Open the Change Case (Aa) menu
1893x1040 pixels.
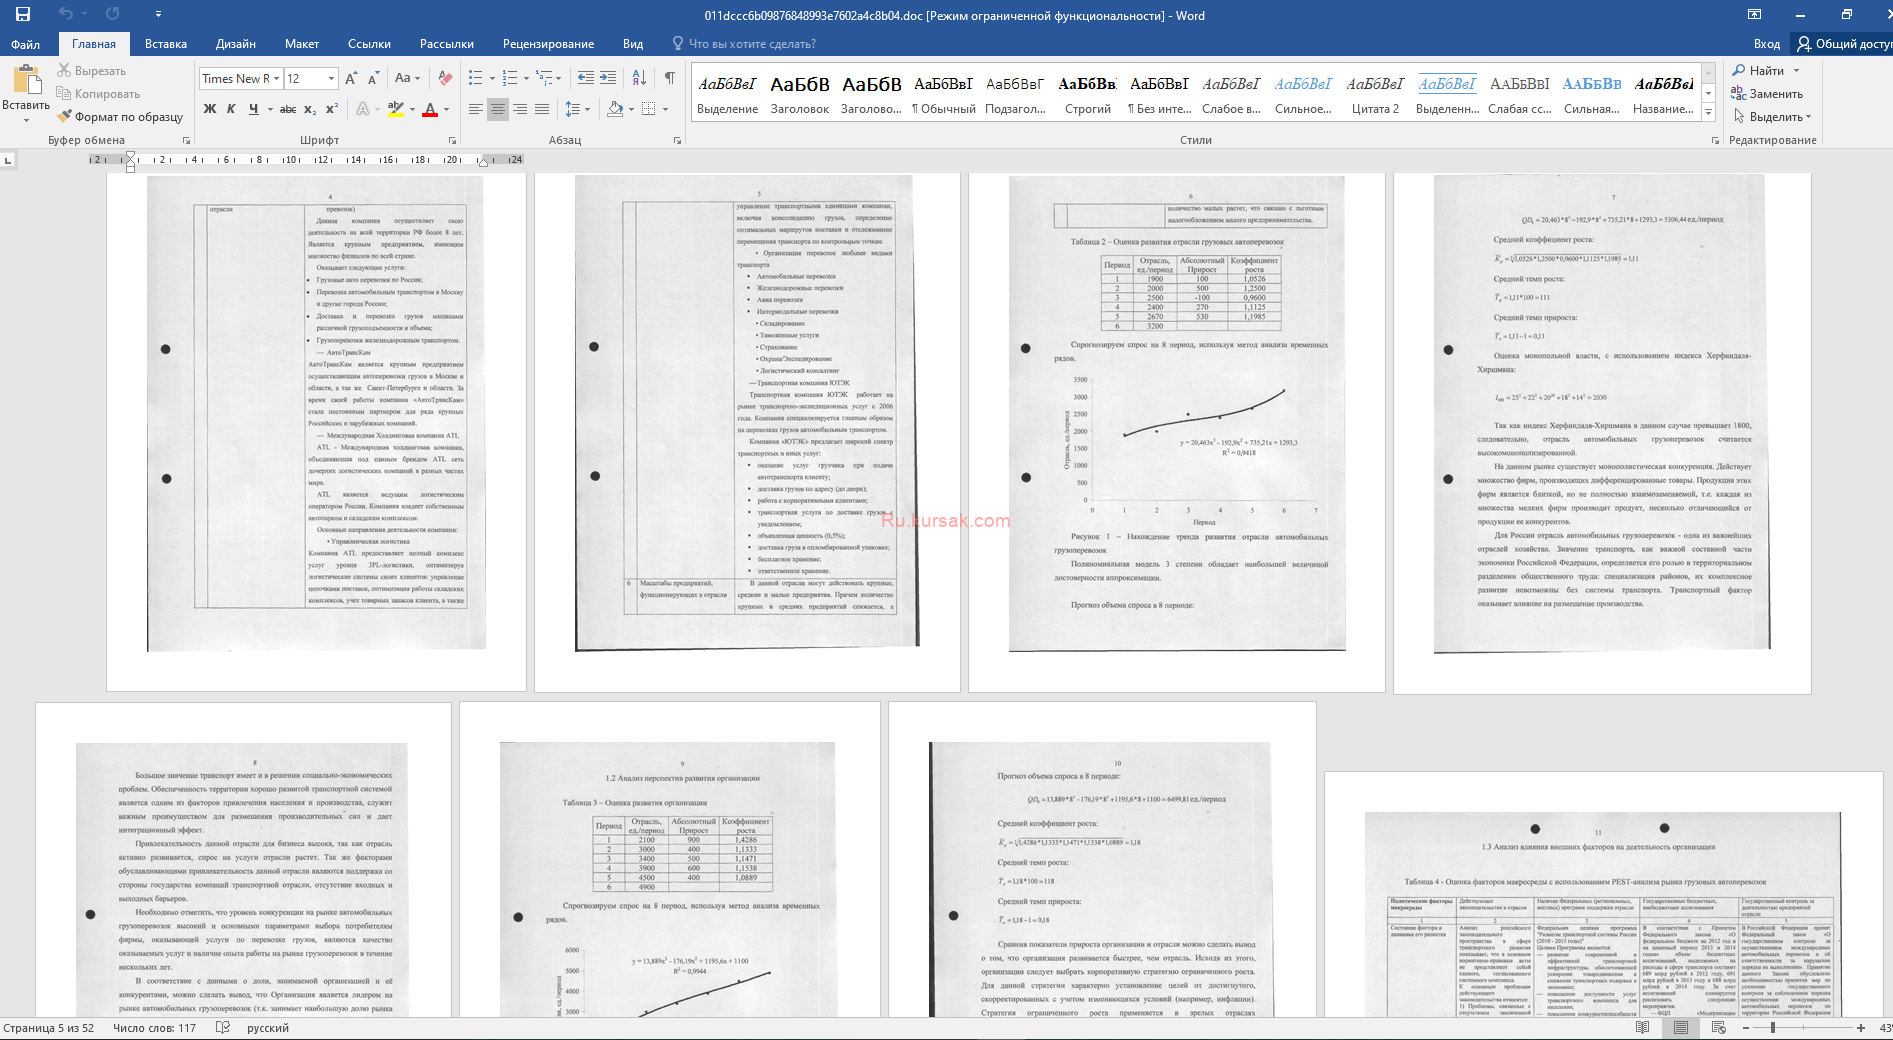click(x=407, y=78)
